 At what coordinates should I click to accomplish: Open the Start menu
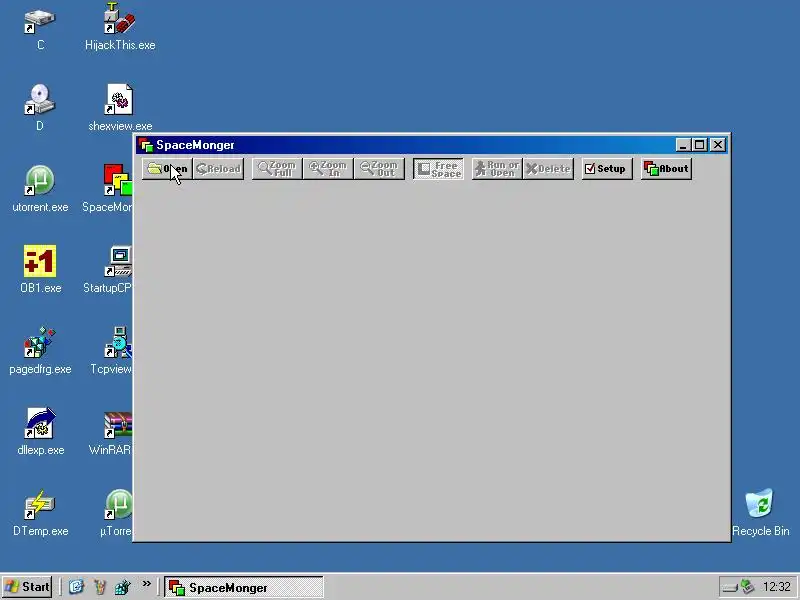[x=28, y=587]
